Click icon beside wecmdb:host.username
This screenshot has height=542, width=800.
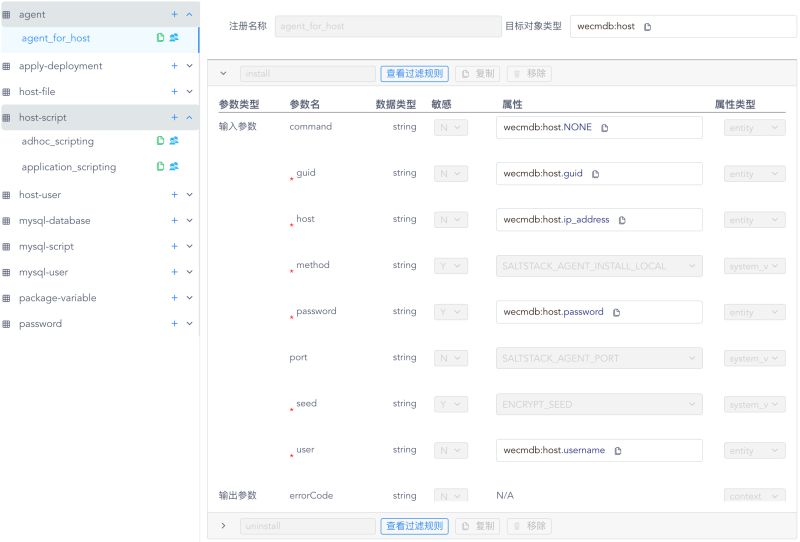[618, 451]
